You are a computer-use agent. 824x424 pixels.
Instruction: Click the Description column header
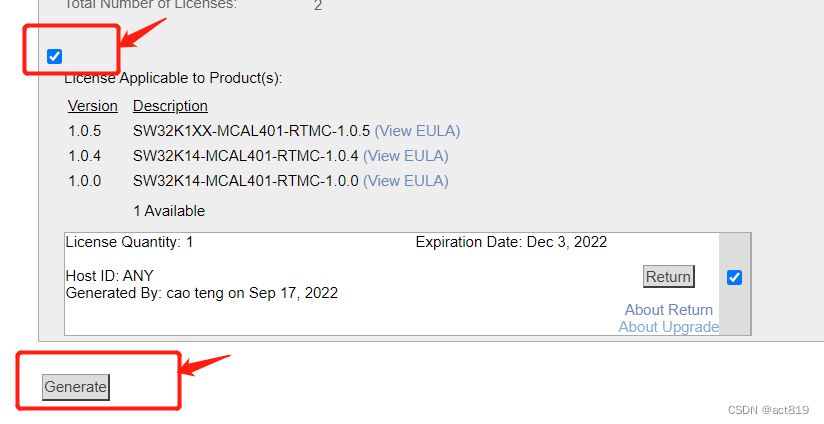pyautogui.click(x=170, y=106)
